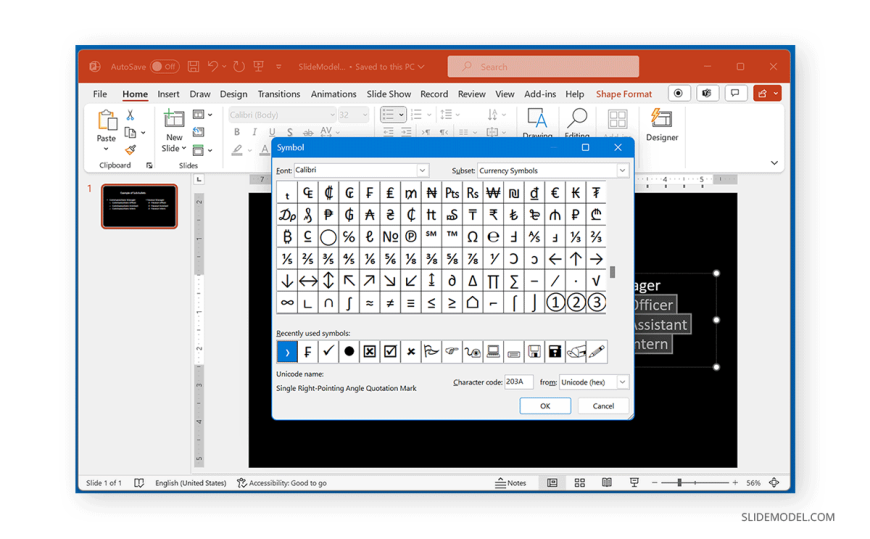Click the Editing magnifier icon
This screenshot has height=539, width=870.
tap(577, 118)
